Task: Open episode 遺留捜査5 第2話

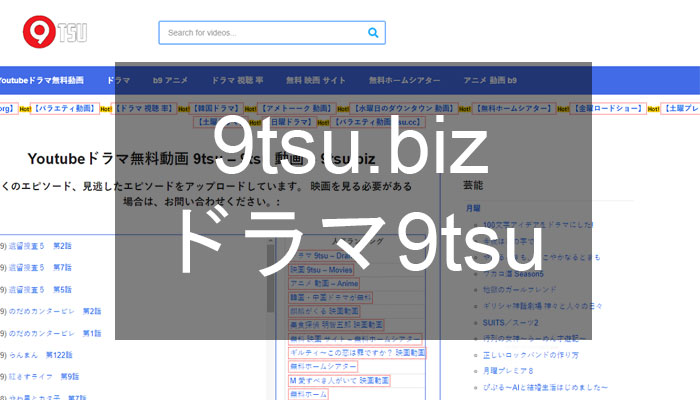Action: [40, 246]
